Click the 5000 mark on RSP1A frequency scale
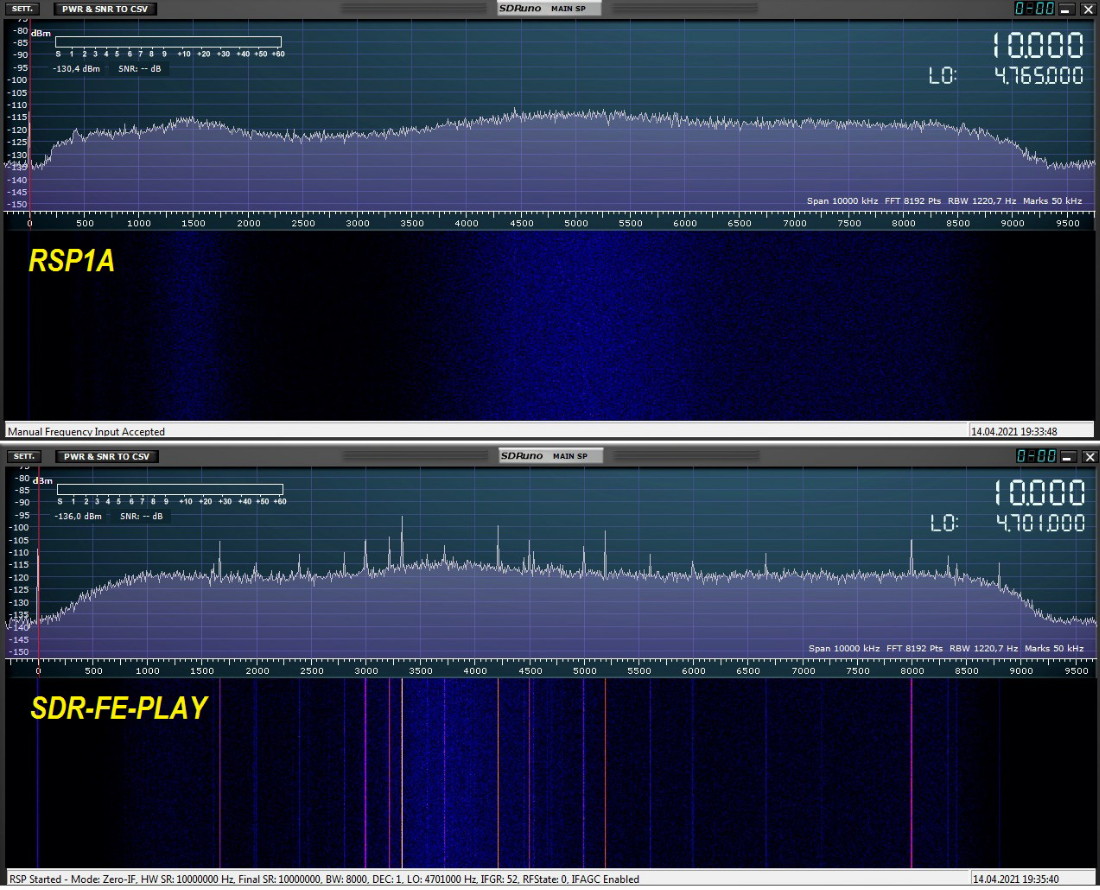Screen dimensions: 1100x890 576,223
